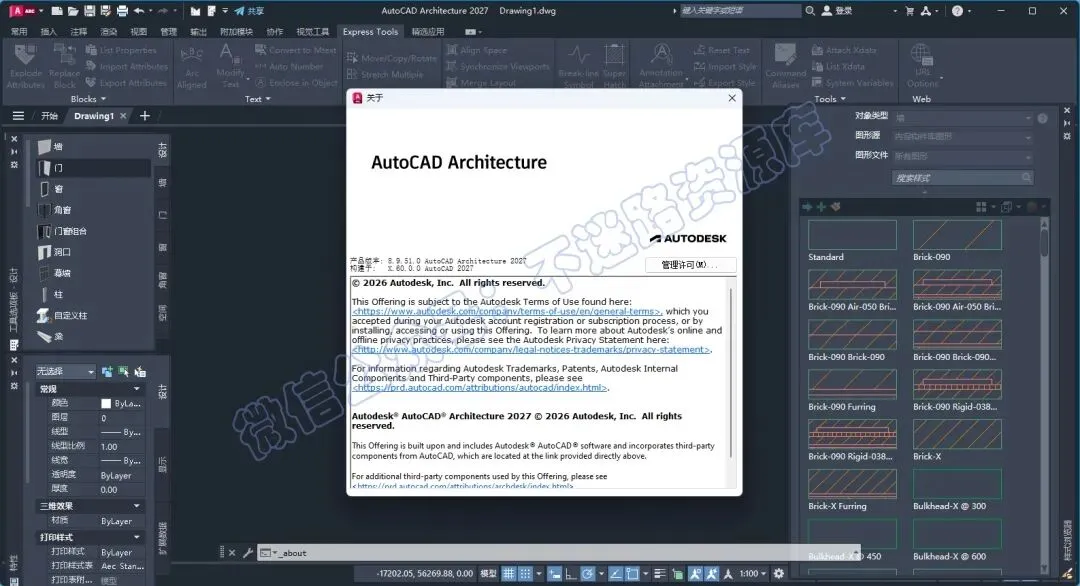Click the Save icon in quick access toolbar
This screenshot has width=1080, height=586.
coord(90,11)
